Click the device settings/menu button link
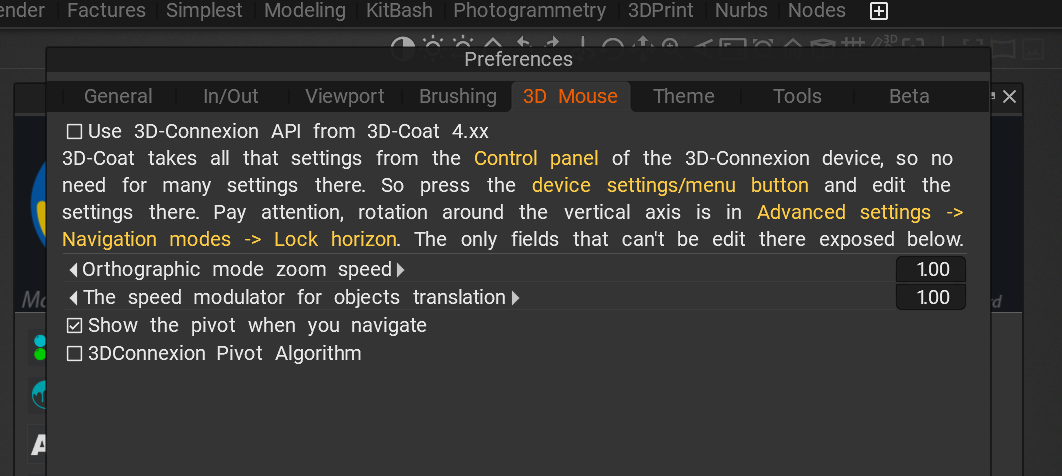The height and width of the screenshot is (476, 1062). coord(670,186)
